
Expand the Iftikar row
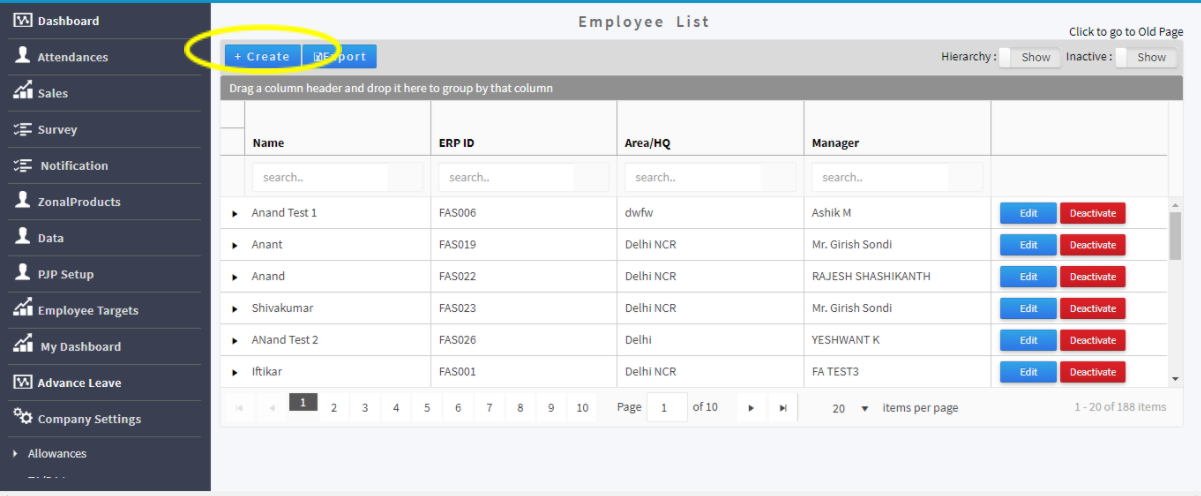click(235, 372)
